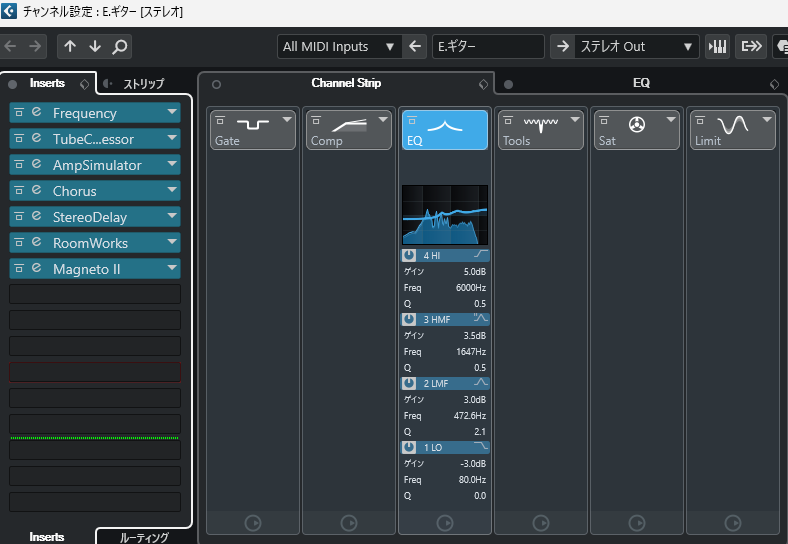
Task: Bypass the Chorus insert plugin
Action: click(19, 191)
